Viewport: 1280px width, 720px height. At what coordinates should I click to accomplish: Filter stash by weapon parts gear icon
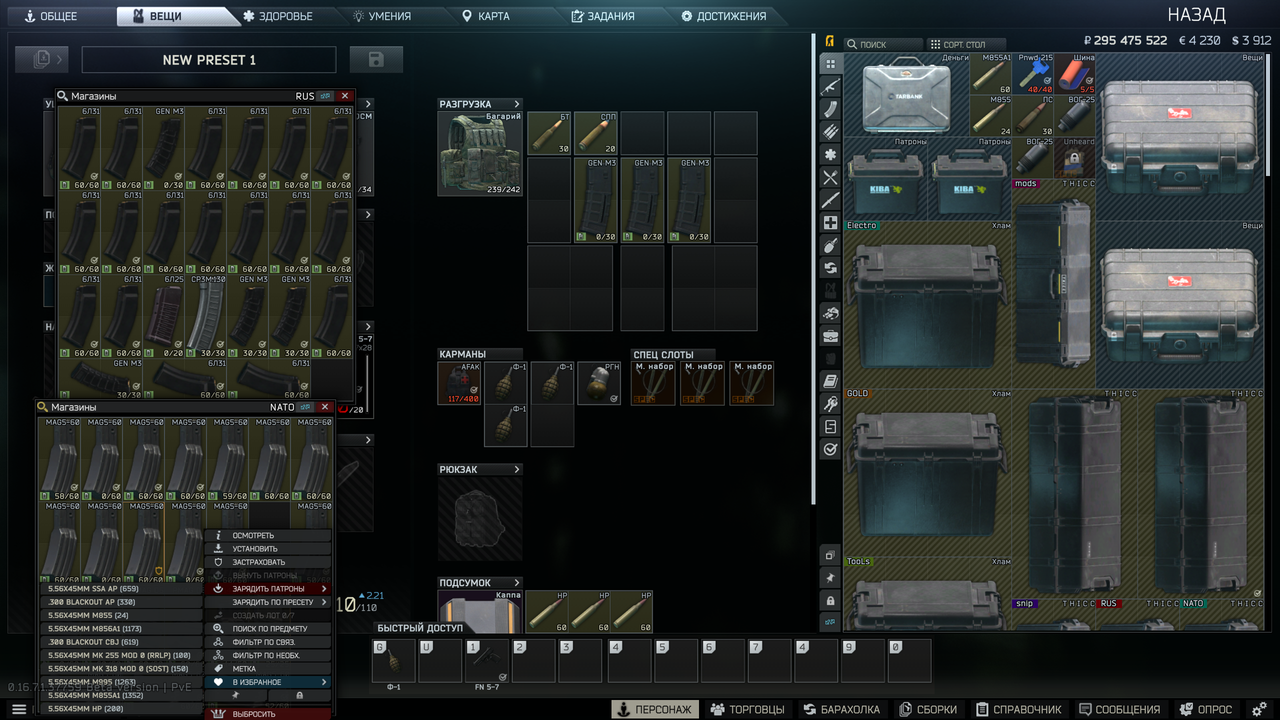click(x=830, y=154)
